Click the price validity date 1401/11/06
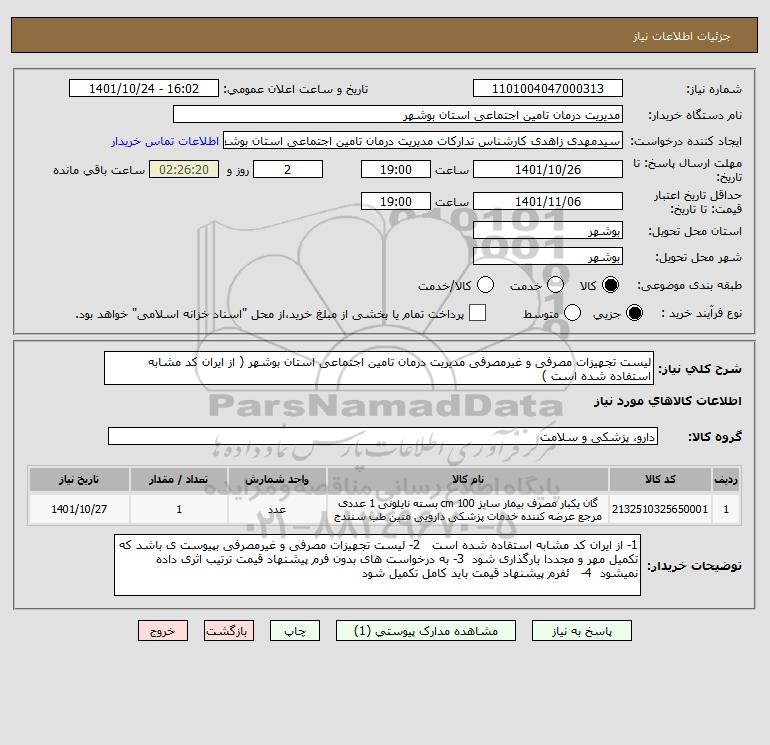 548,201
